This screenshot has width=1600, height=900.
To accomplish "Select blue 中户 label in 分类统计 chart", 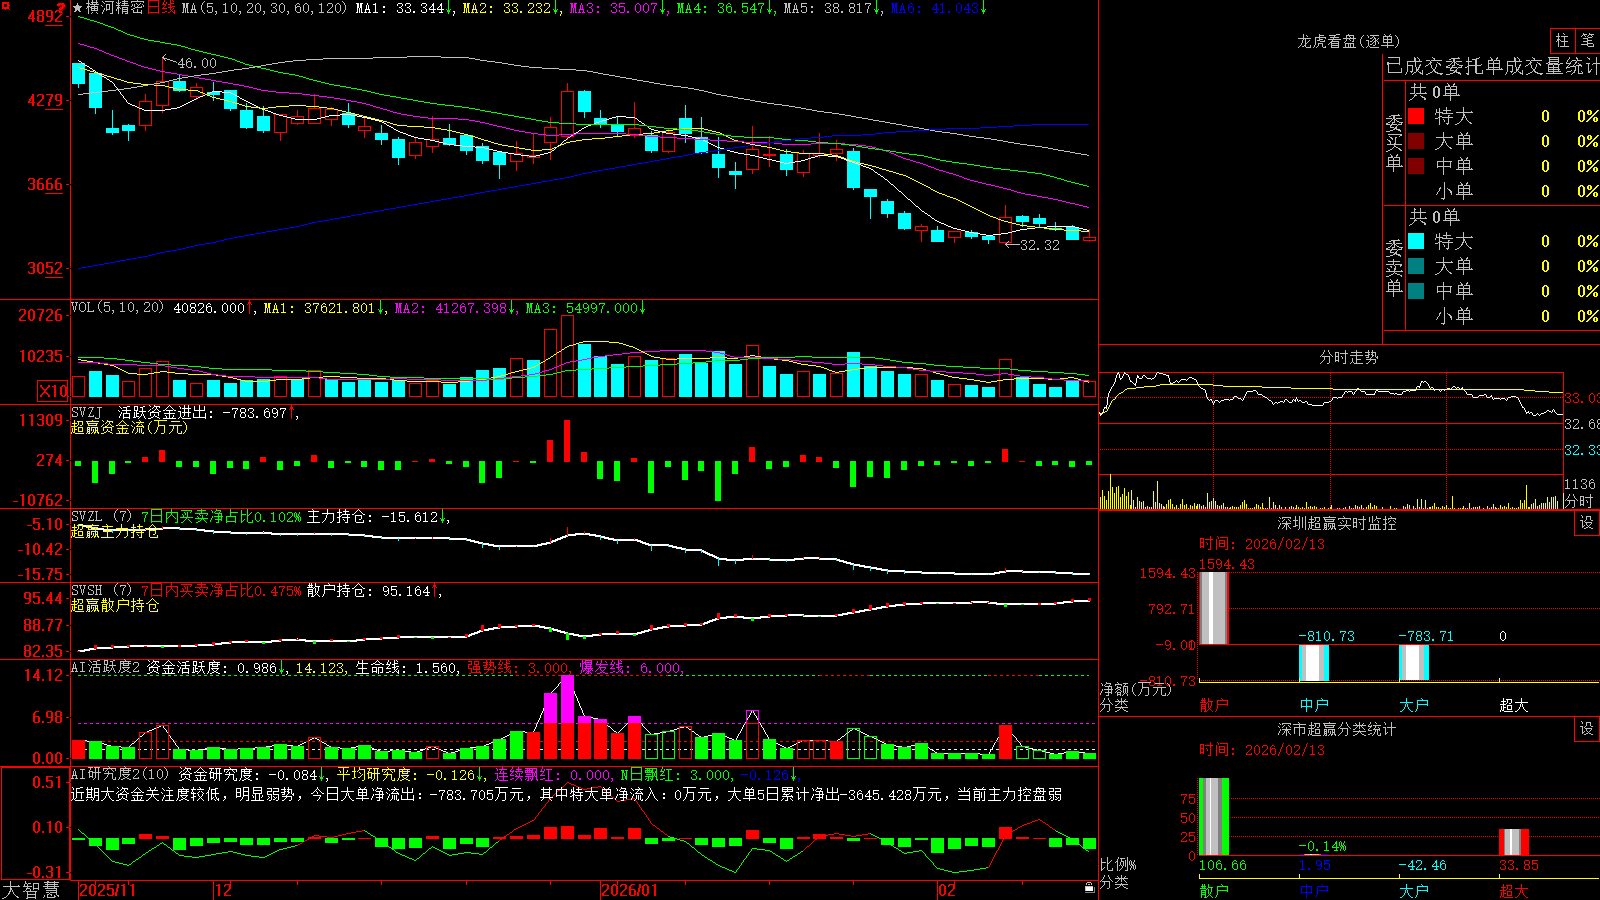I will pos(1314,891).
